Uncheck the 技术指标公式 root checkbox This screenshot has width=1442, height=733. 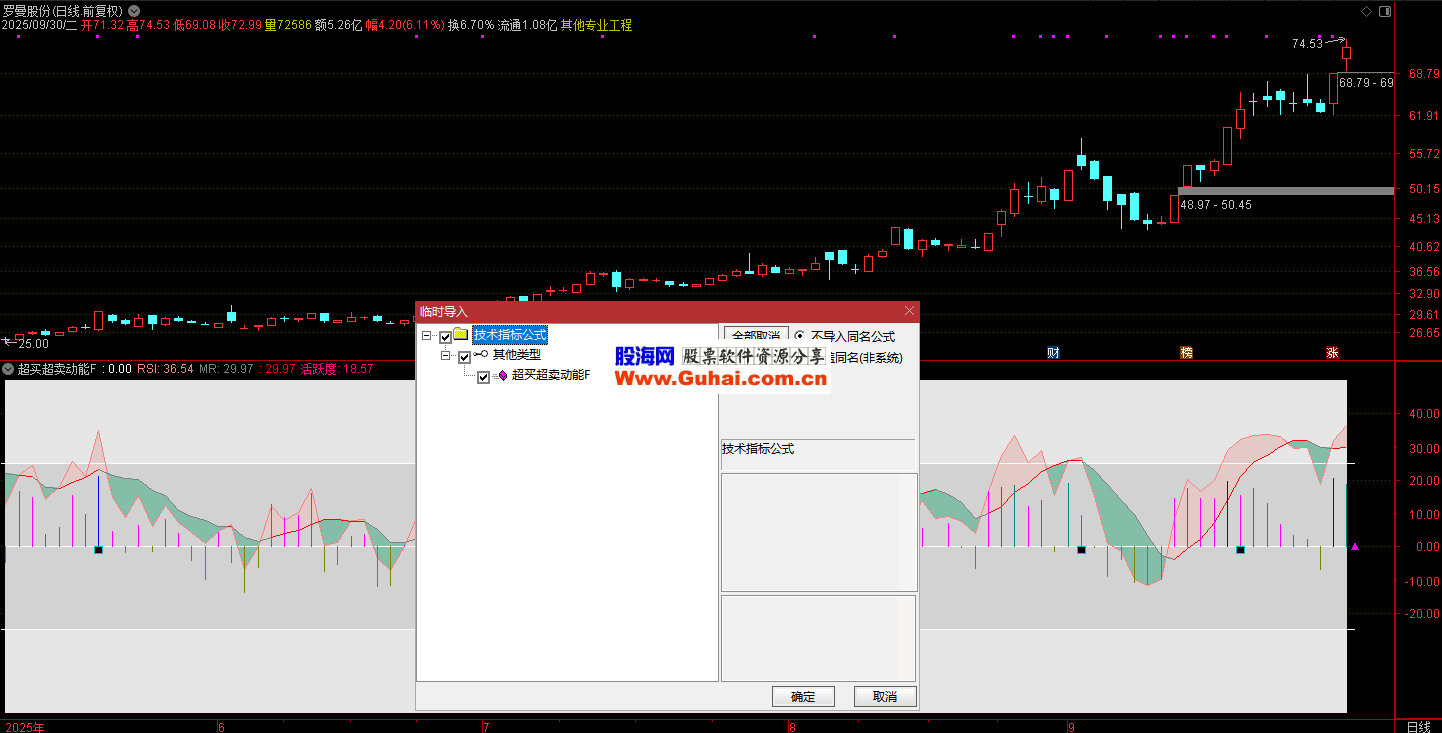coord(446,337)
